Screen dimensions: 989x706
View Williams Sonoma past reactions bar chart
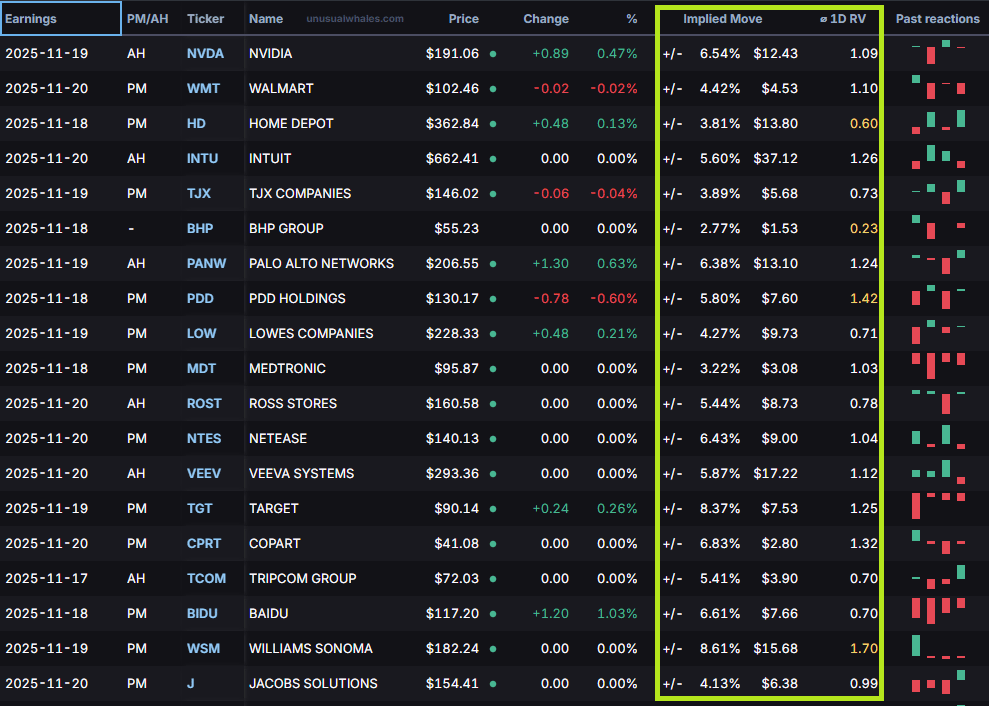939,647
